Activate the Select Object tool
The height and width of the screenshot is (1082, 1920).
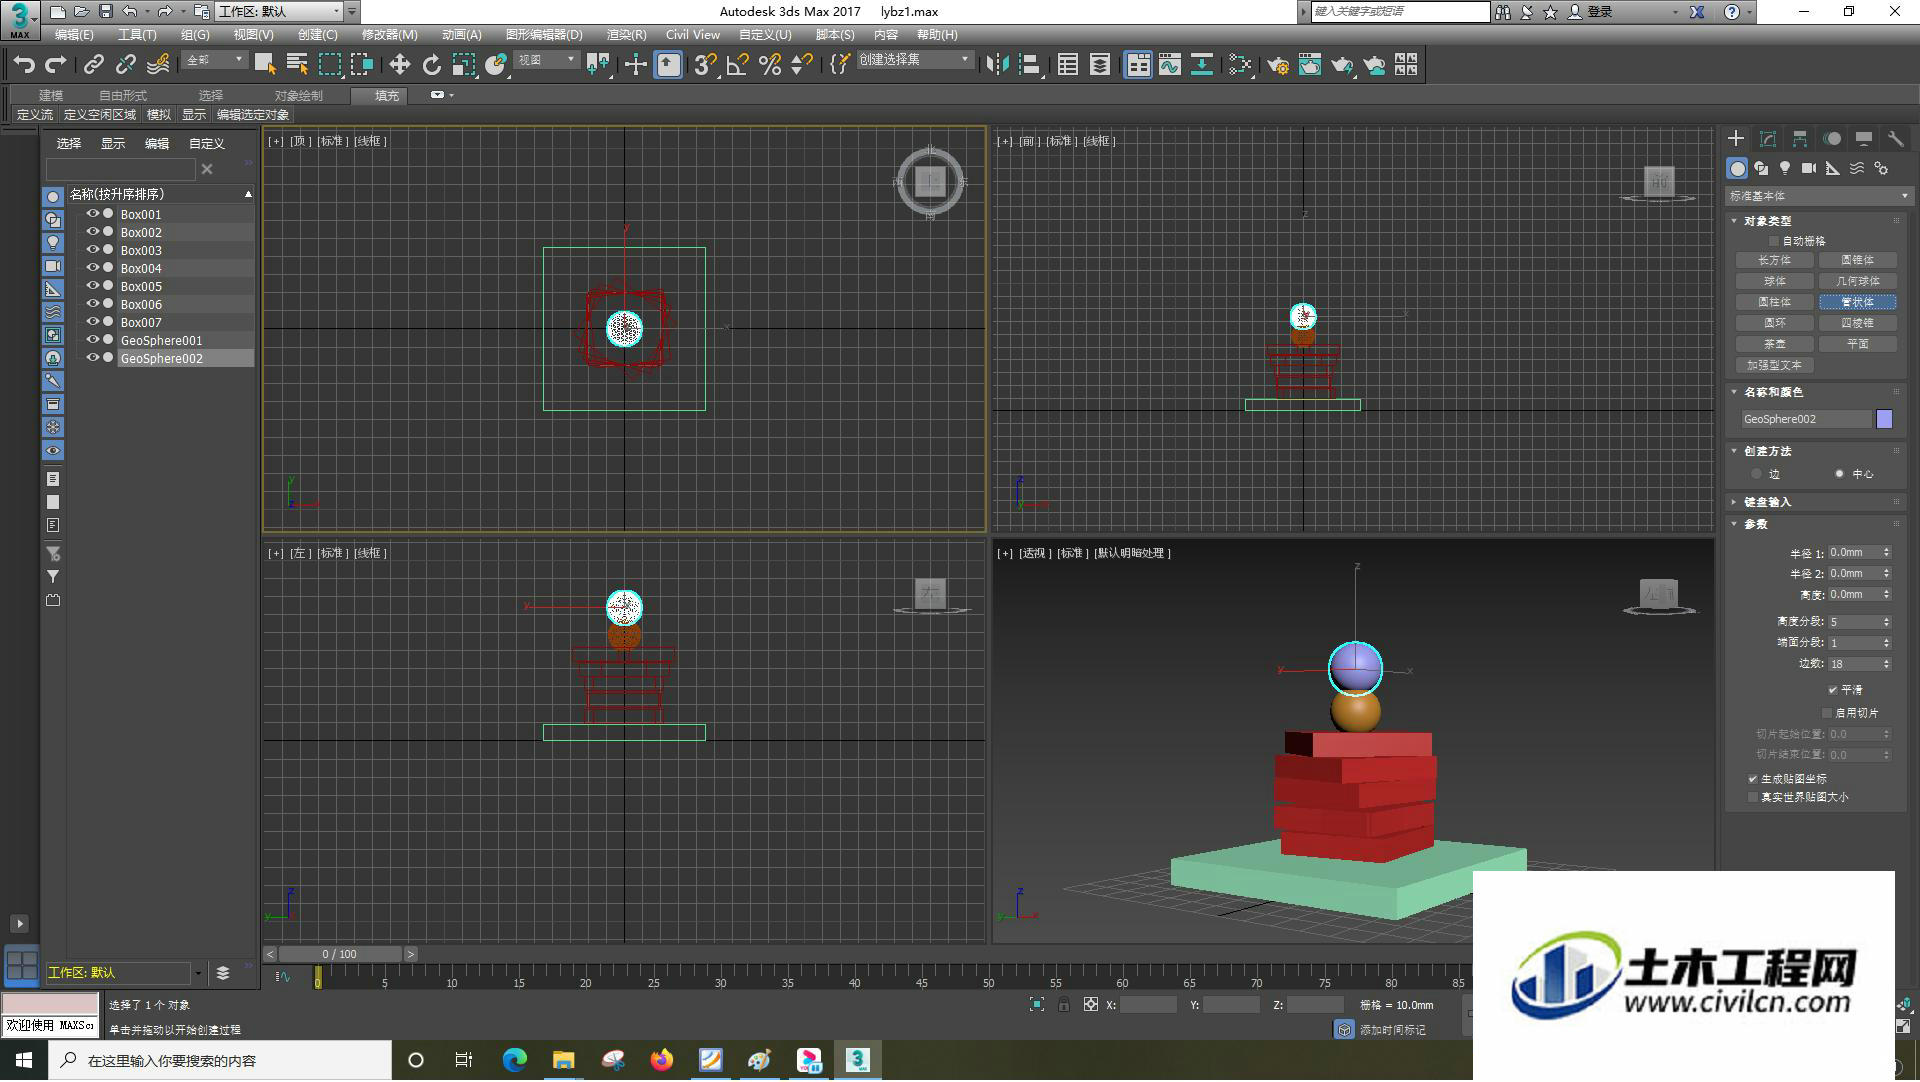[265, 65]
